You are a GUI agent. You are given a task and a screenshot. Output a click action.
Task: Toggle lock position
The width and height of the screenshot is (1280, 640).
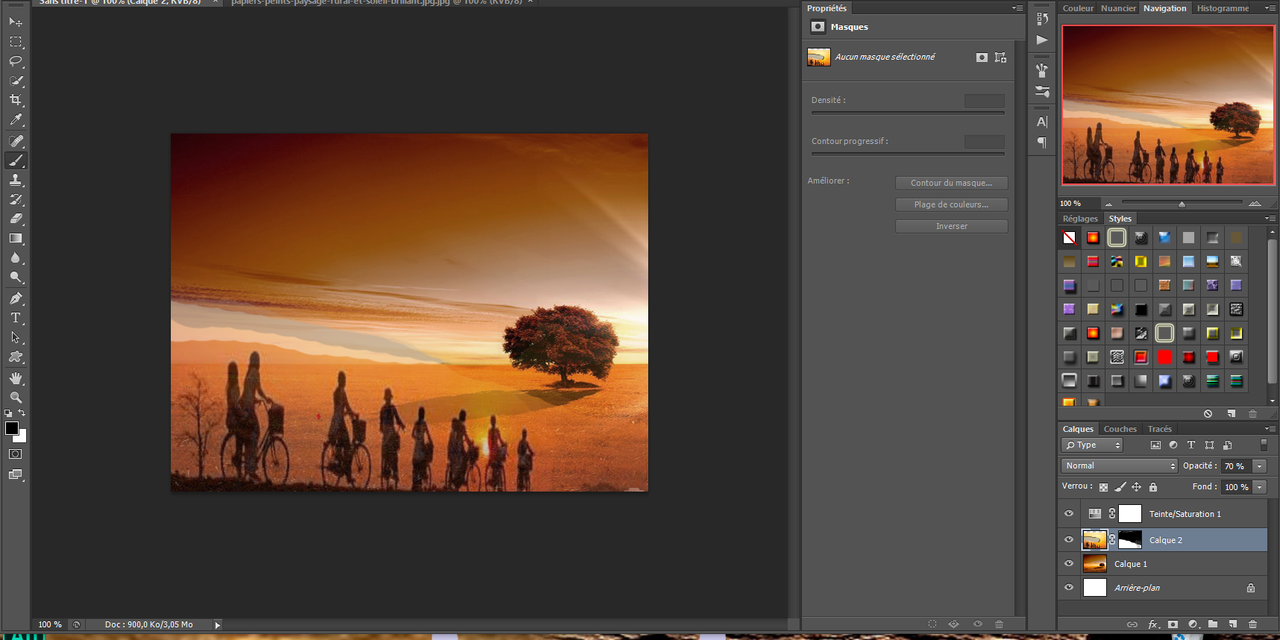pos(1136,487)
